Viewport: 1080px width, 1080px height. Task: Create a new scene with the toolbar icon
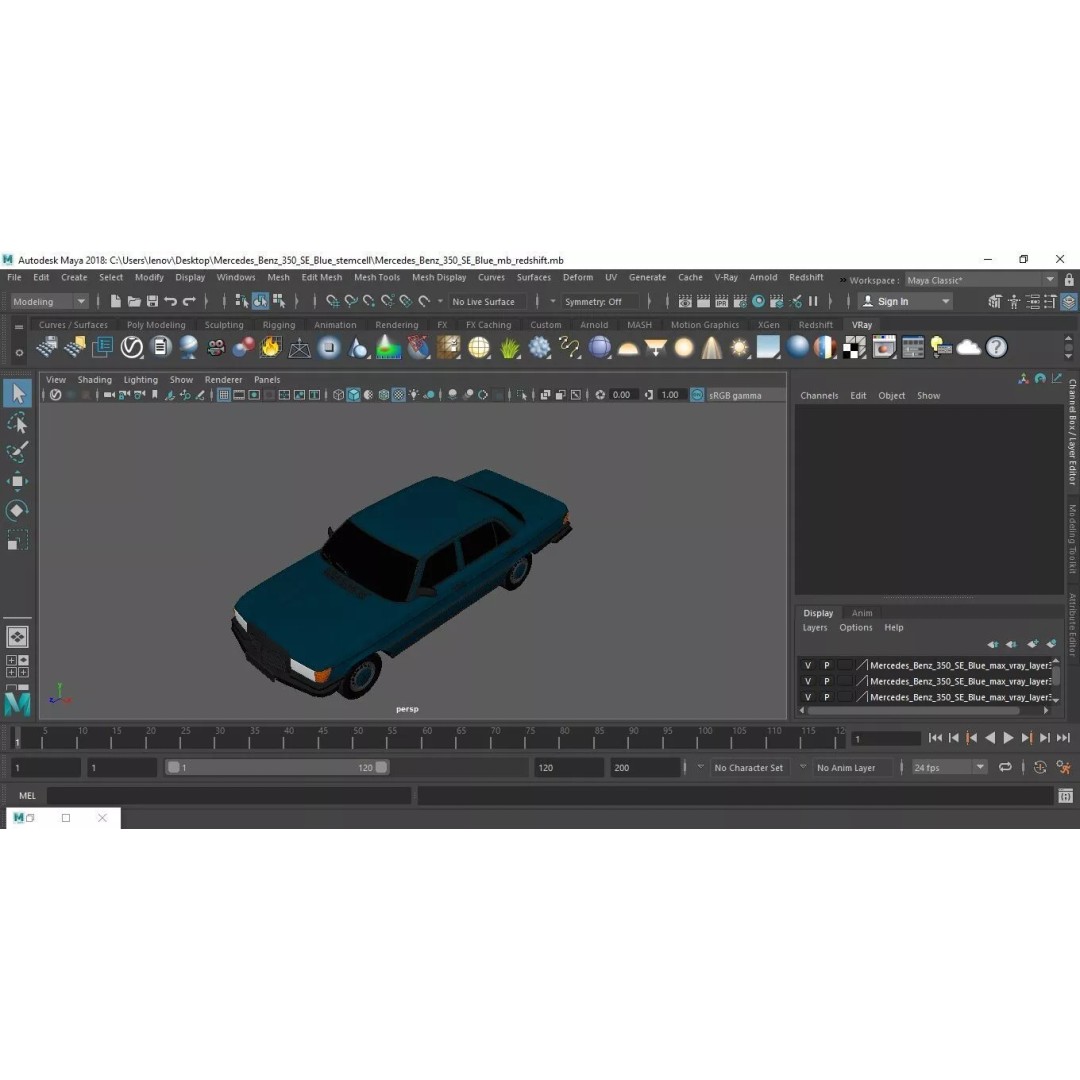coord(116,301)
